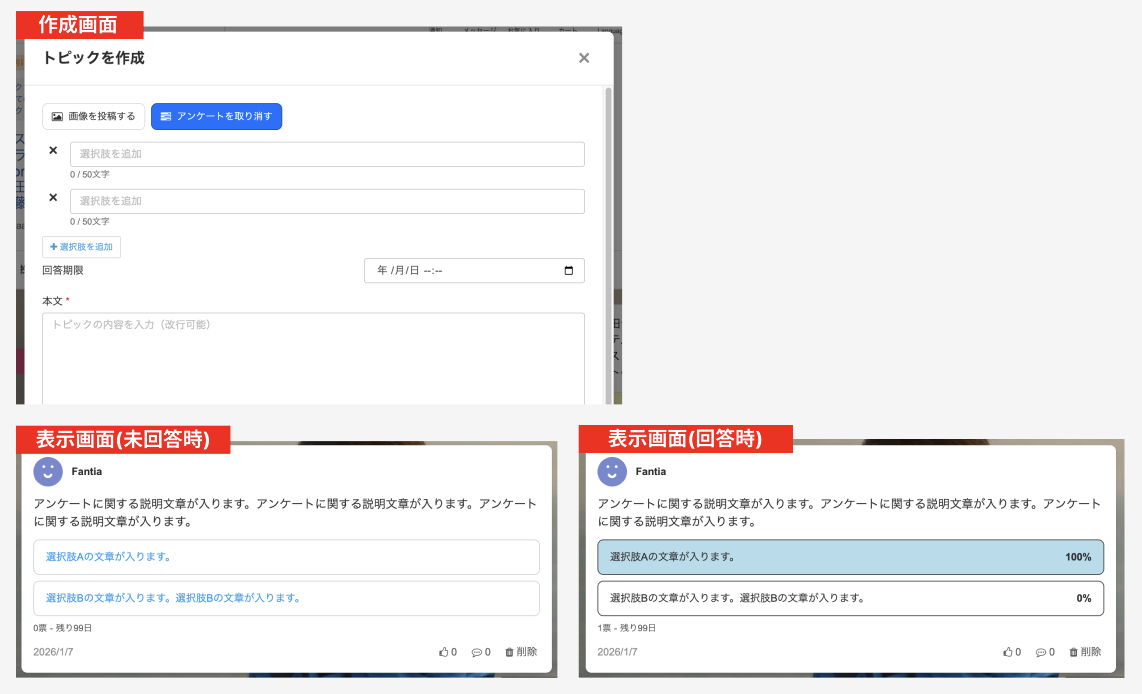The height and width of the screenshot is (694, 1142).
Task: Like the unanswered poll post
Action: point(447,652)
